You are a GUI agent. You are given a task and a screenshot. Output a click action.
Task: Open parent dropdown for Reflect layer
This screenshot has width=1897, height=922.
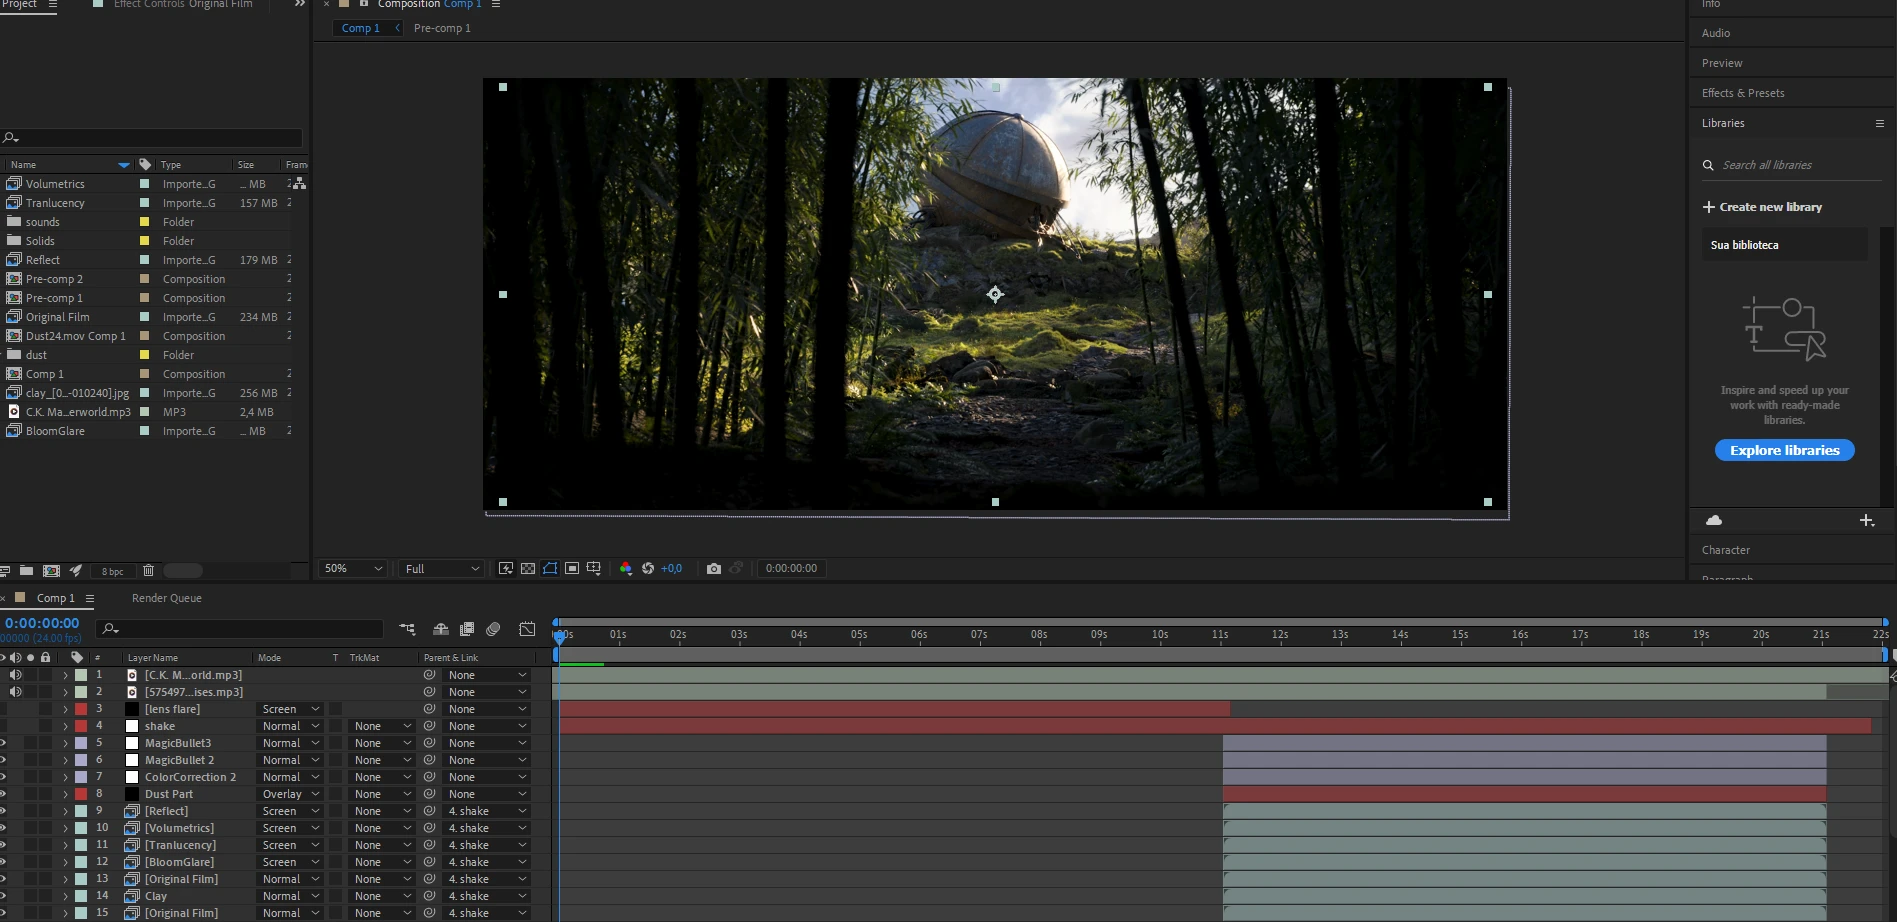click(486, 811)
